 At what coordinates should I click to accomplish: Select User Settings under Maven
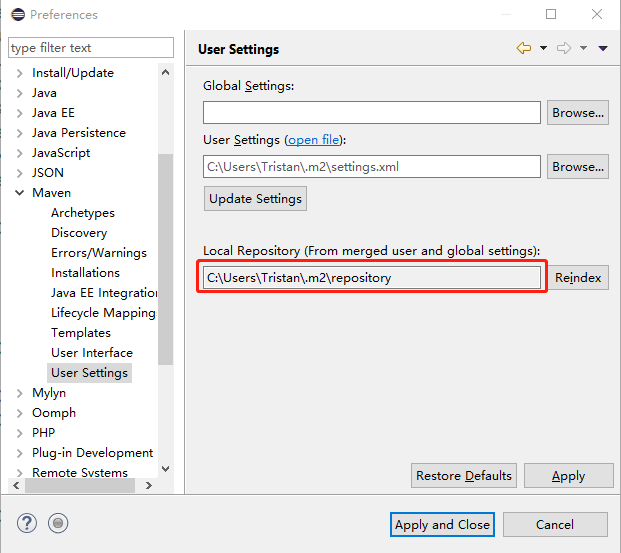[90, 373]
